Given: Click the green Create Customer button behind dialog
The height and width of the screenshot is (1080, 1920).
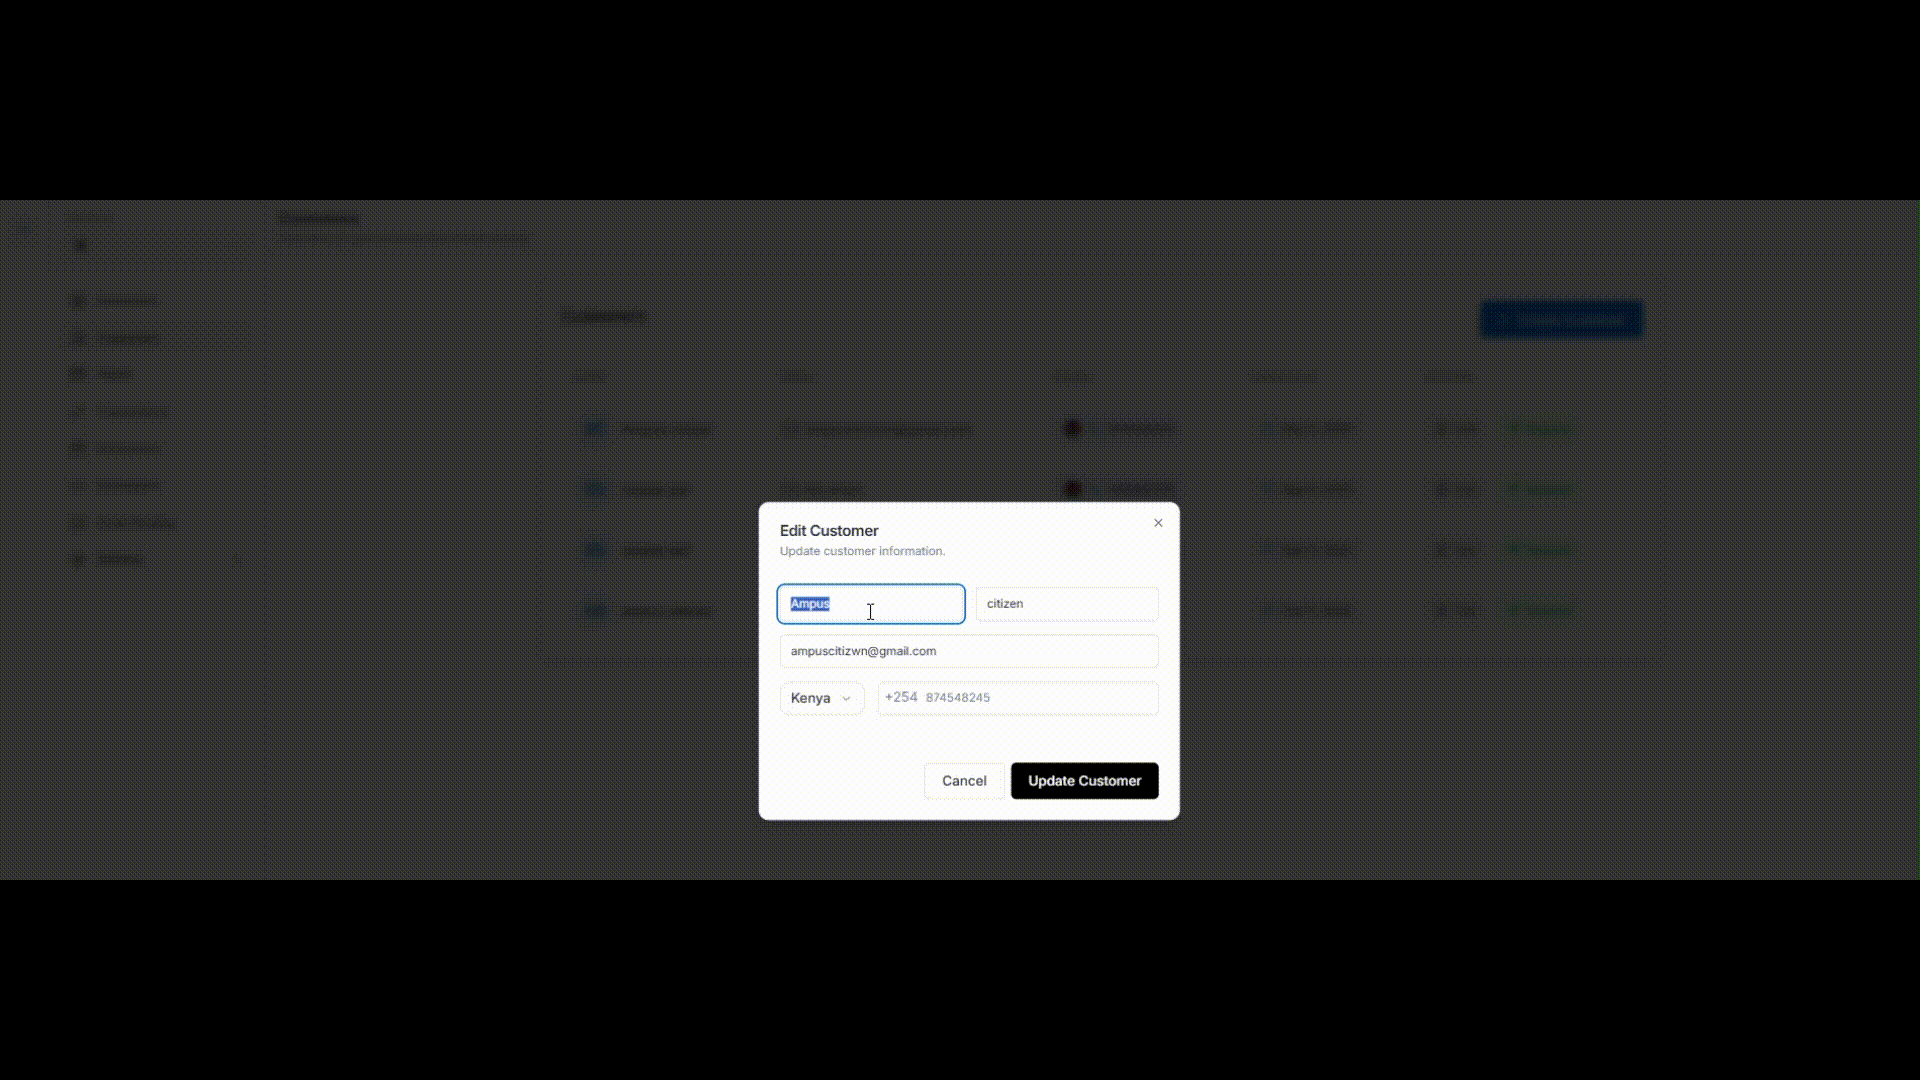Looking at the screenshot, I should click(x=1561, y=320).
